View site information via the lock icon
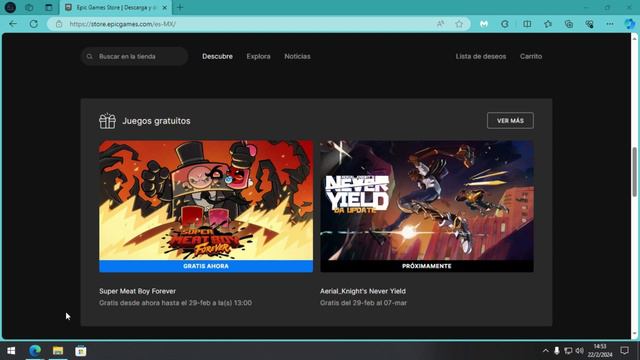This screenshot has height=360, width=640. [x=59, y=24]
